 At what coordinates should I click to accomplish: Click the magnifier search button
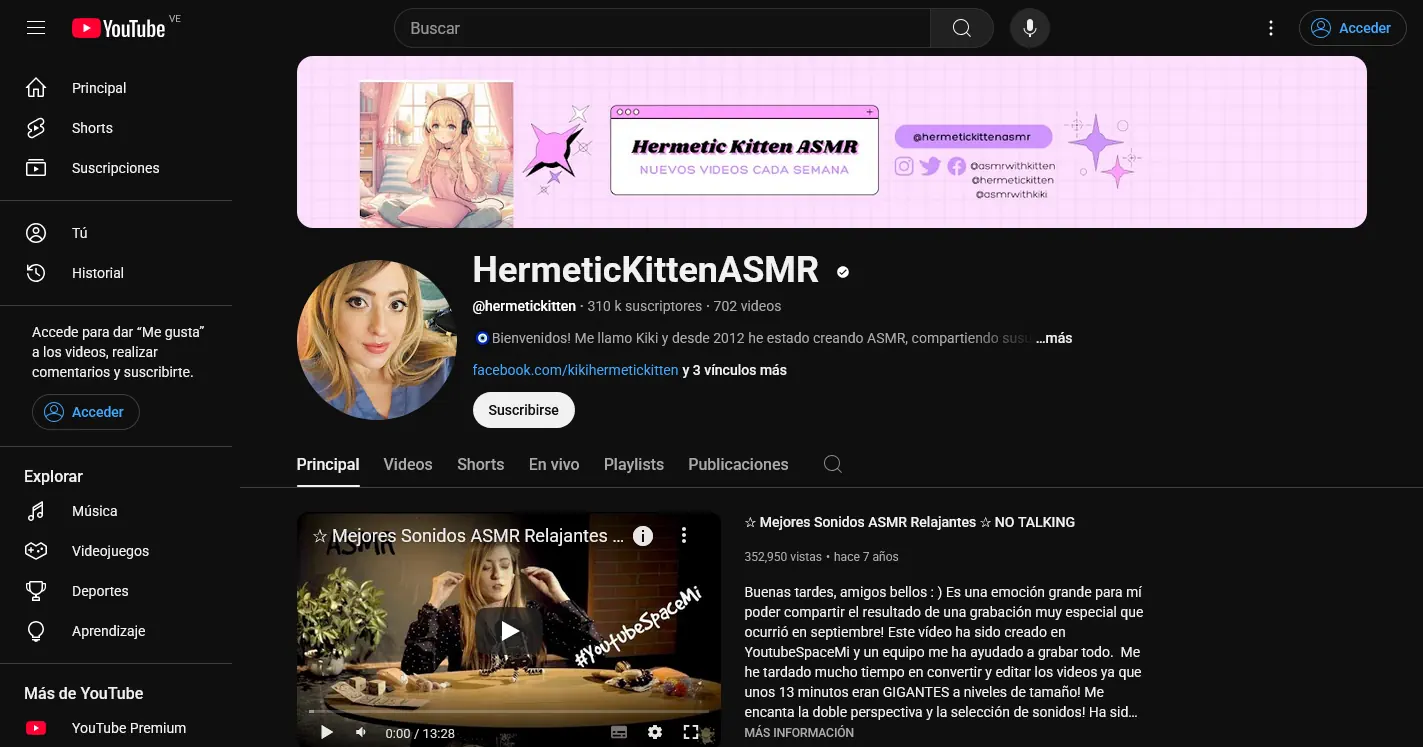[x=961, y=28]
